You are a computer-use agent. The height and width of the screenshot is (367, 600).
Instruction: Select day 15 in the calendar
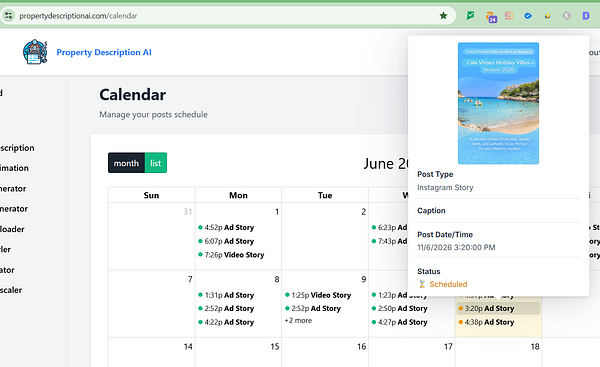pos(275,347)
